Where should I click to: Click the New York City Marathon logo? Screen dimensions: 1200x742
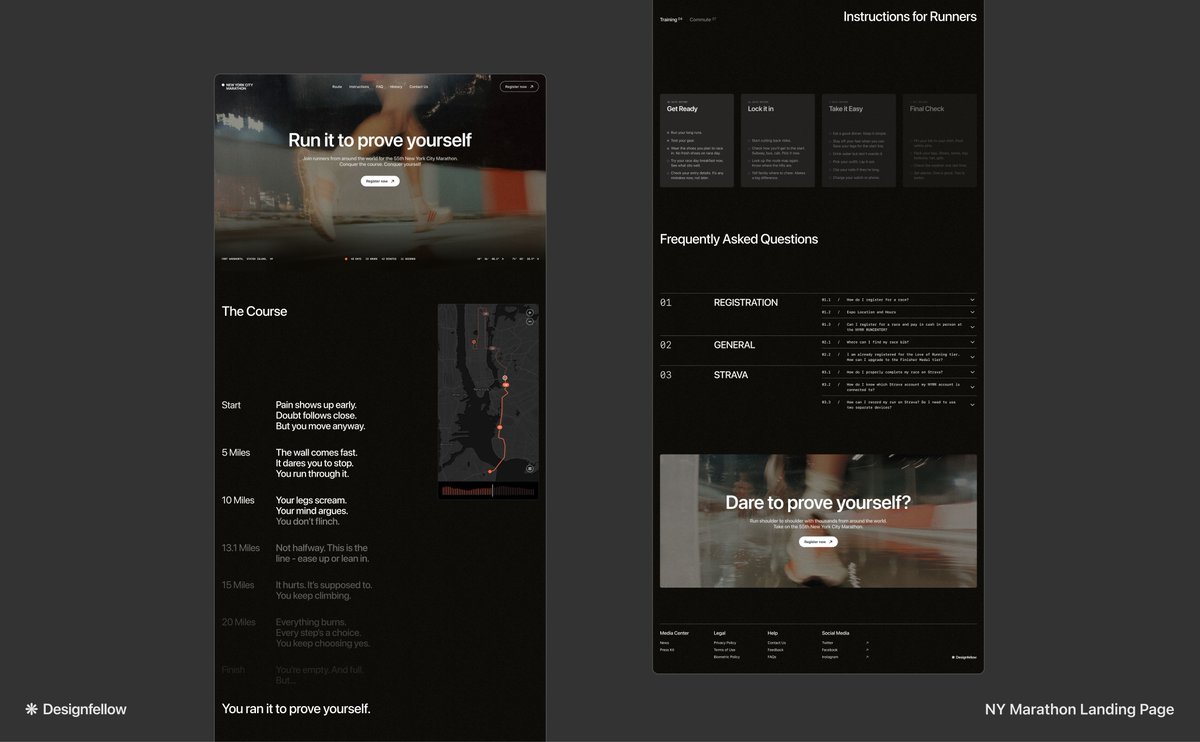[238, 86]
